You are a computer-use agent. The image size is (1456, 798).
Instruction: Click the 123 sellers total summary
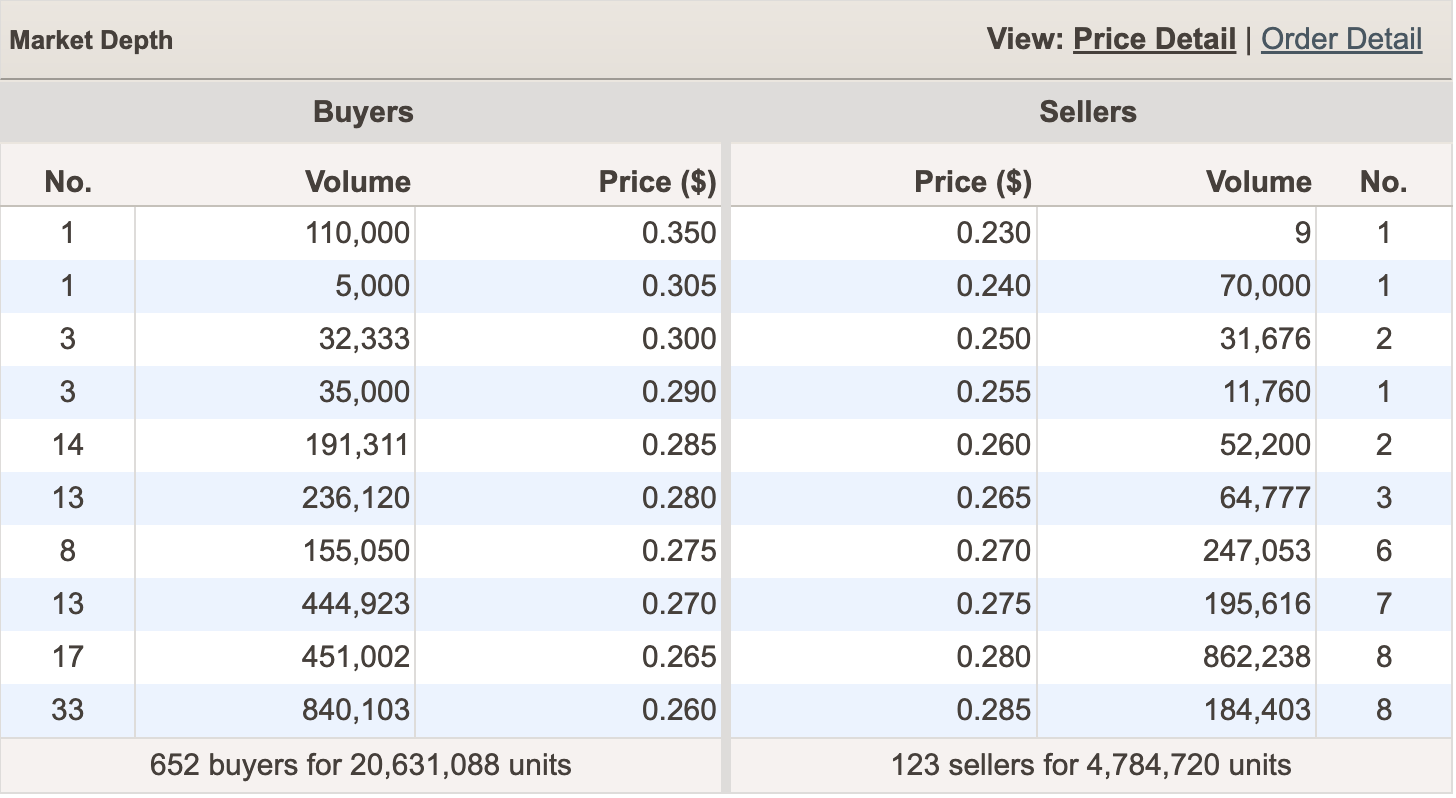(x=1091, y=766)
